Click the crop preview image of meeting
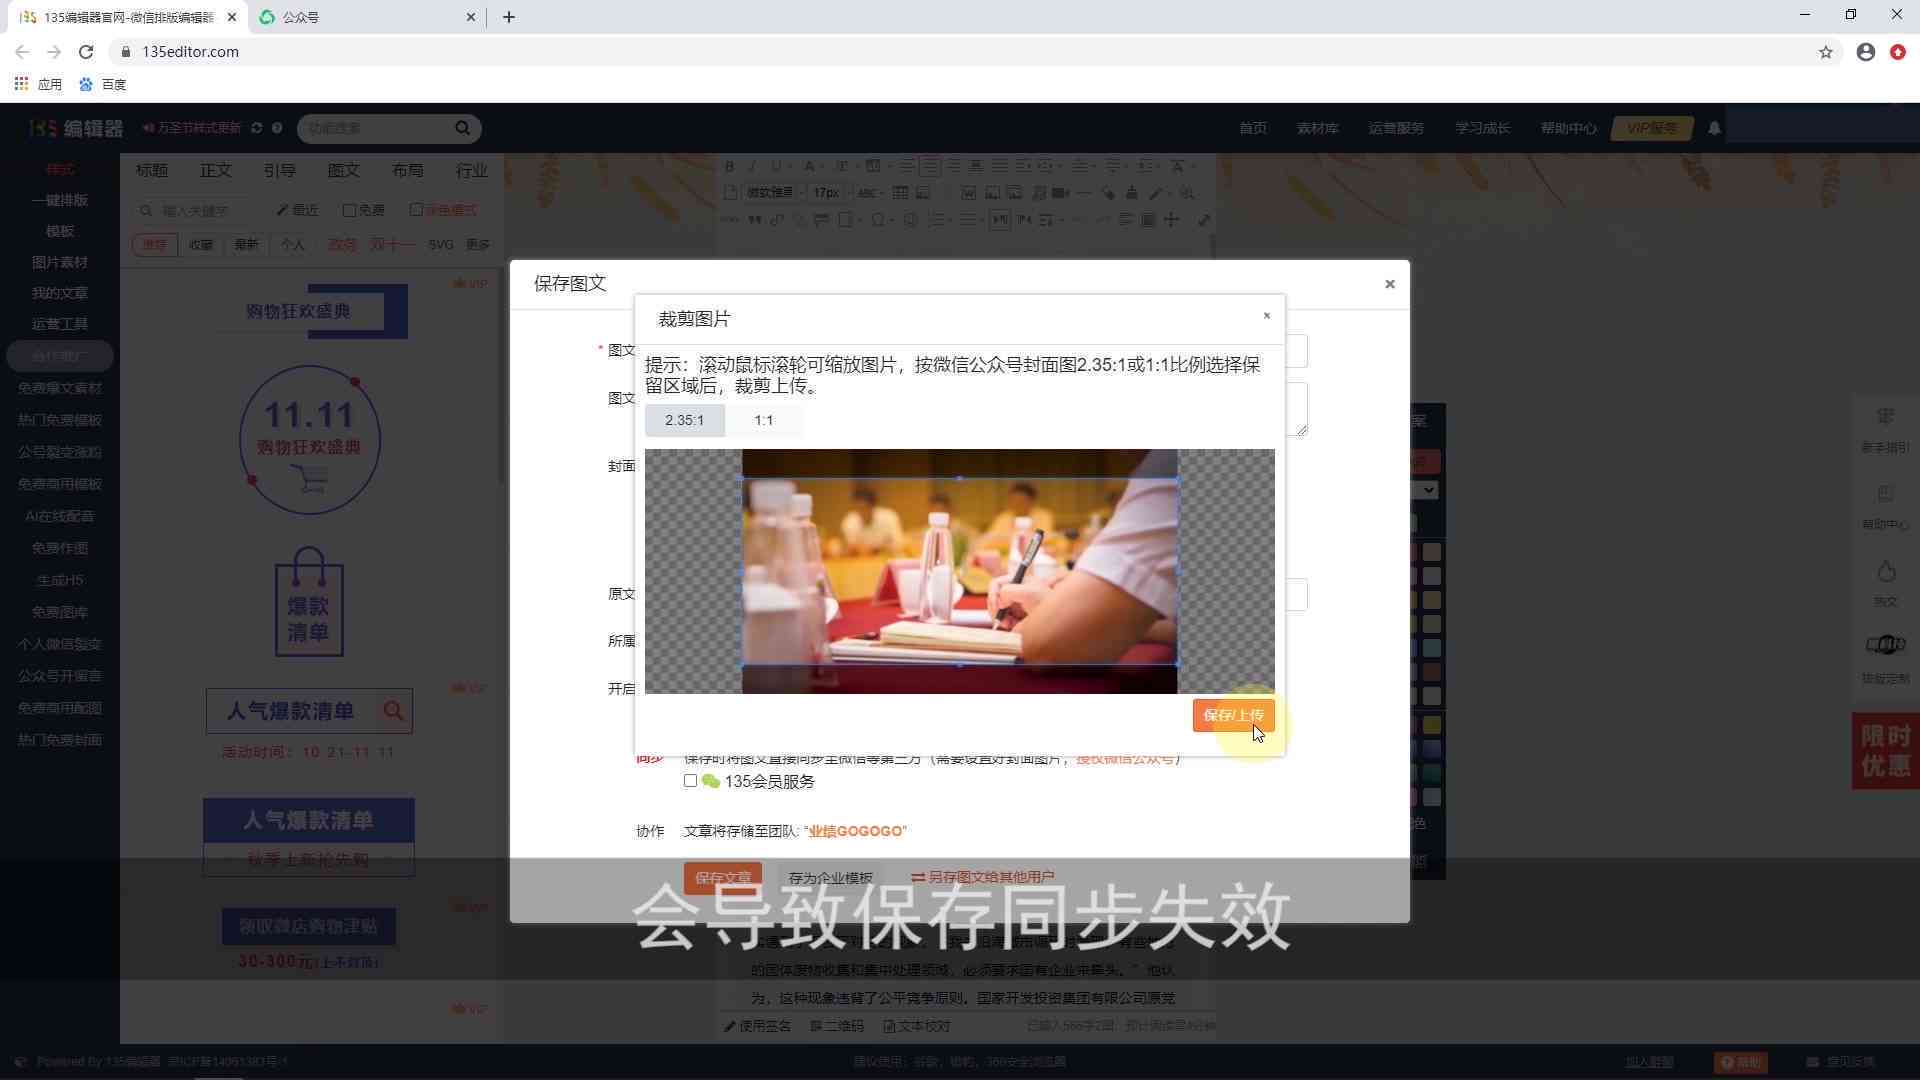This screenshot has width=1920, height=1080. pyautogui.click(x=959, y=571)
